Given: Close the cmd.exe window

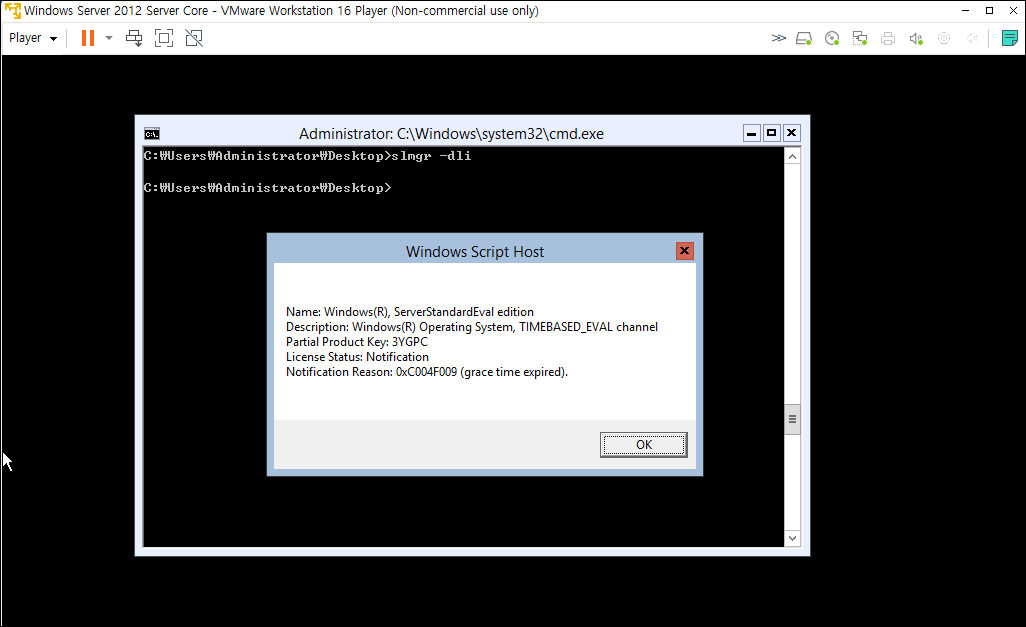Looking at the screenshot, I should 792,134.
